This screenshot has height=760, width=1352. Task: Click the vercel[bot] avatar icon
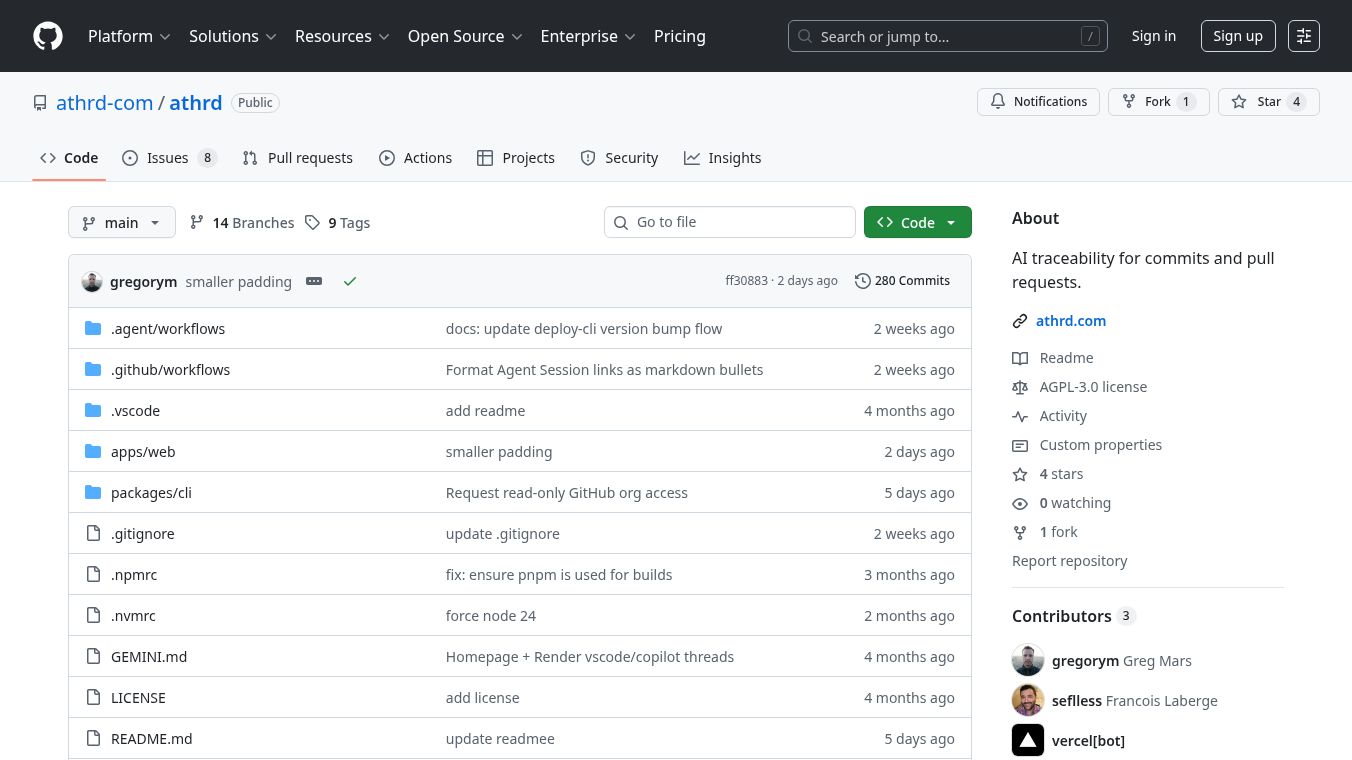point(1027,741)
